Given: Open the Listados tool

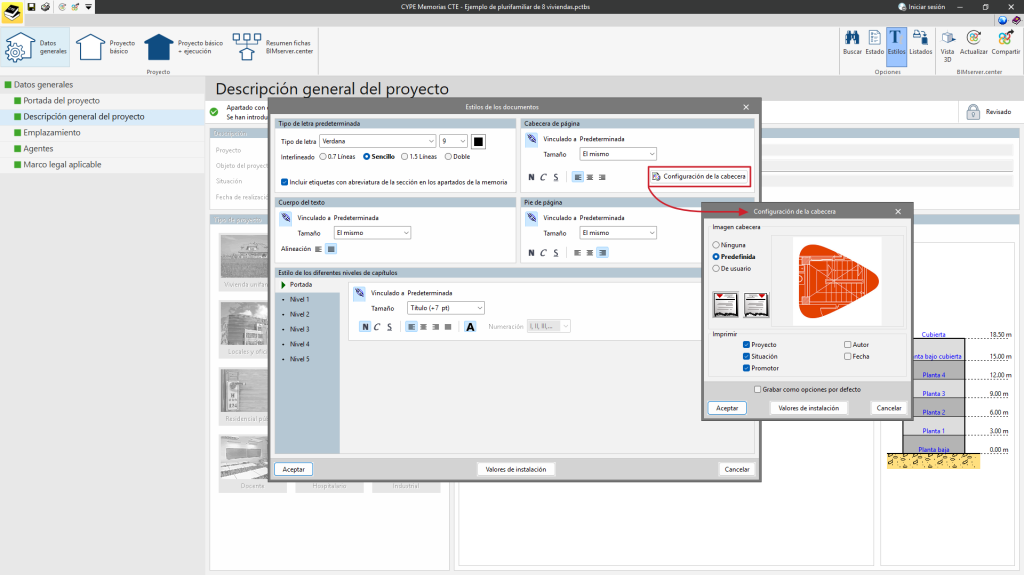Looking at the screenshot, I should [920, 42].
